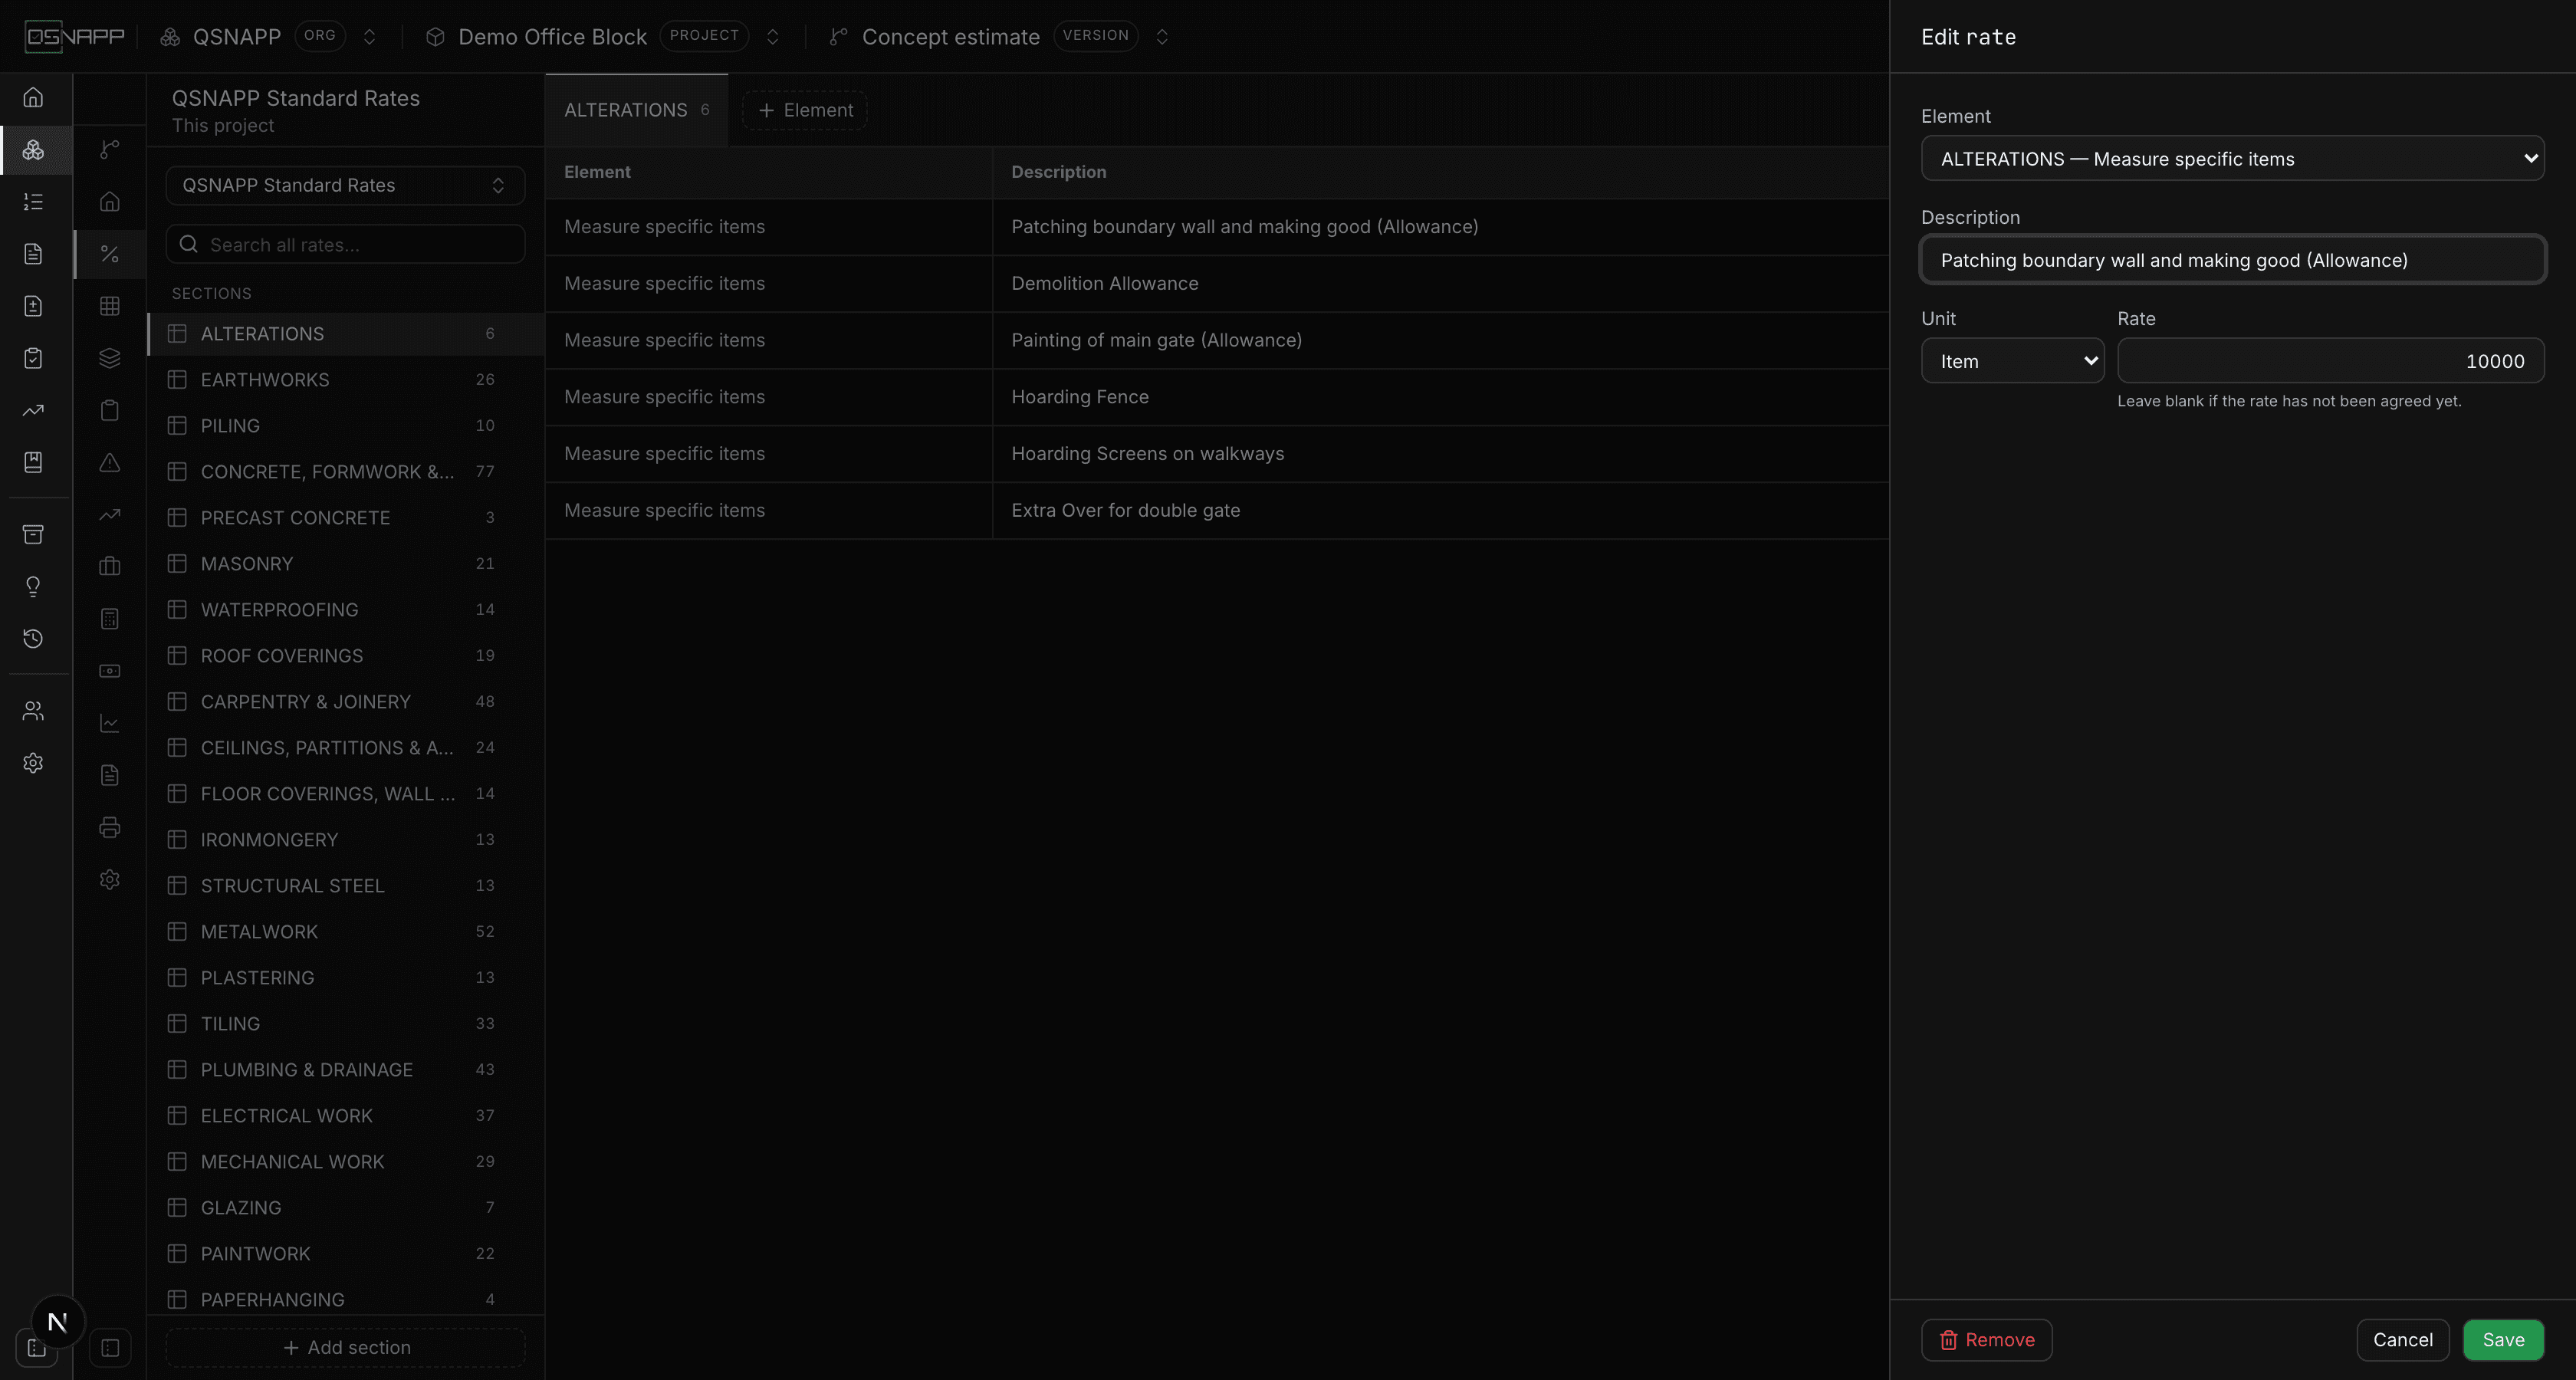Click the dashed + Element button
This screenshot has height=1380, width=2576.
[805, 110]
